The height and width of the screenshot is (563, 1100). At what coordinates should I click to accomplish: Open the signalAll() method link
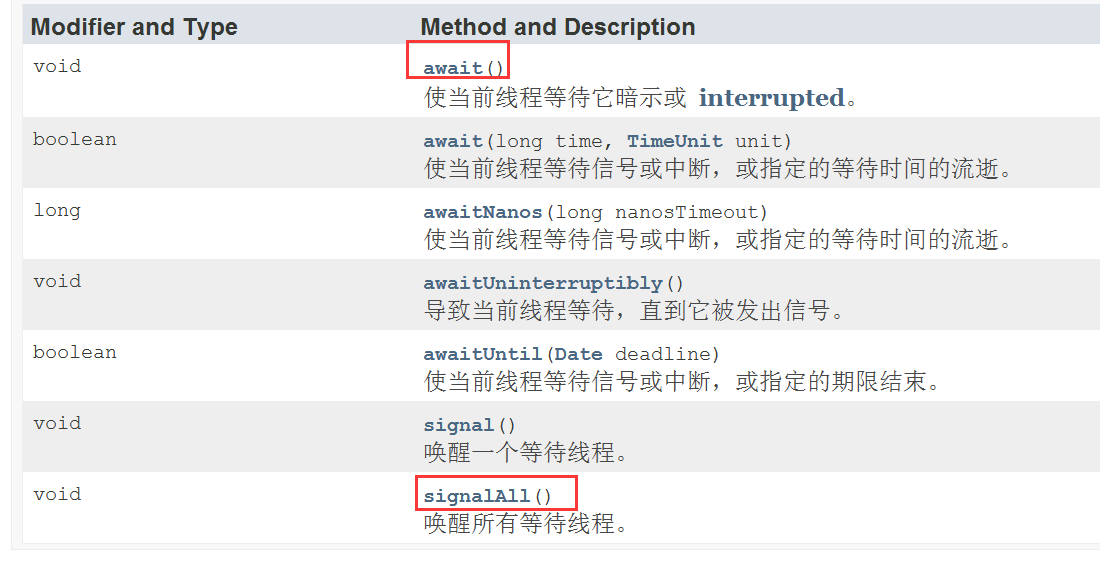[477, 496]
